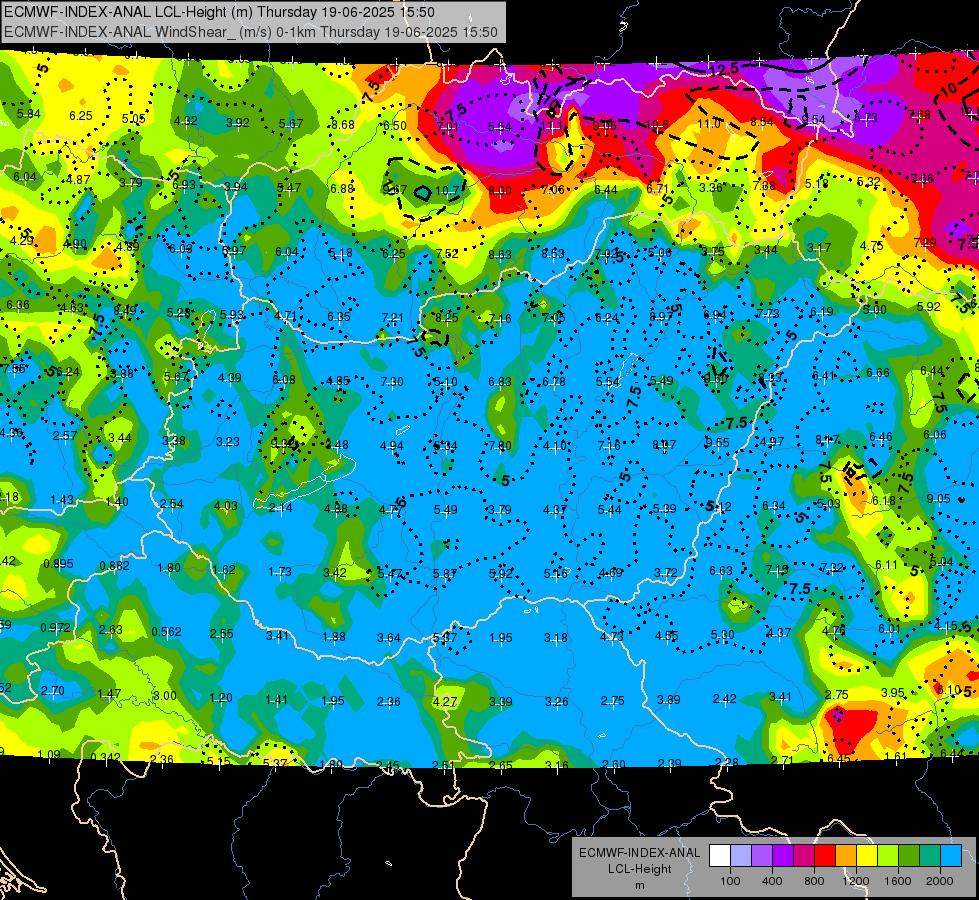Click the wind shear value 9.55

717,442
